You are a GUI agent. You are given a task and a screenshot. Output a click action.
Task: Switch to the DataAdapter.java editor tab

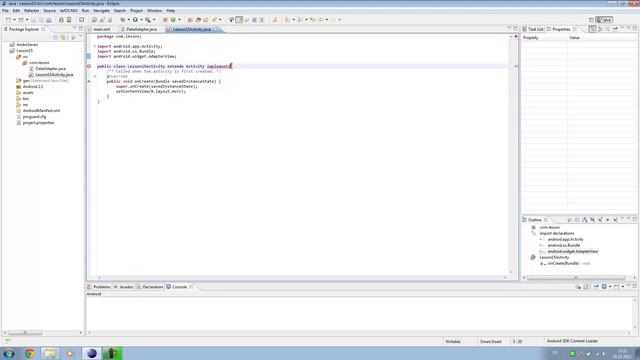(x=141, y=29)
